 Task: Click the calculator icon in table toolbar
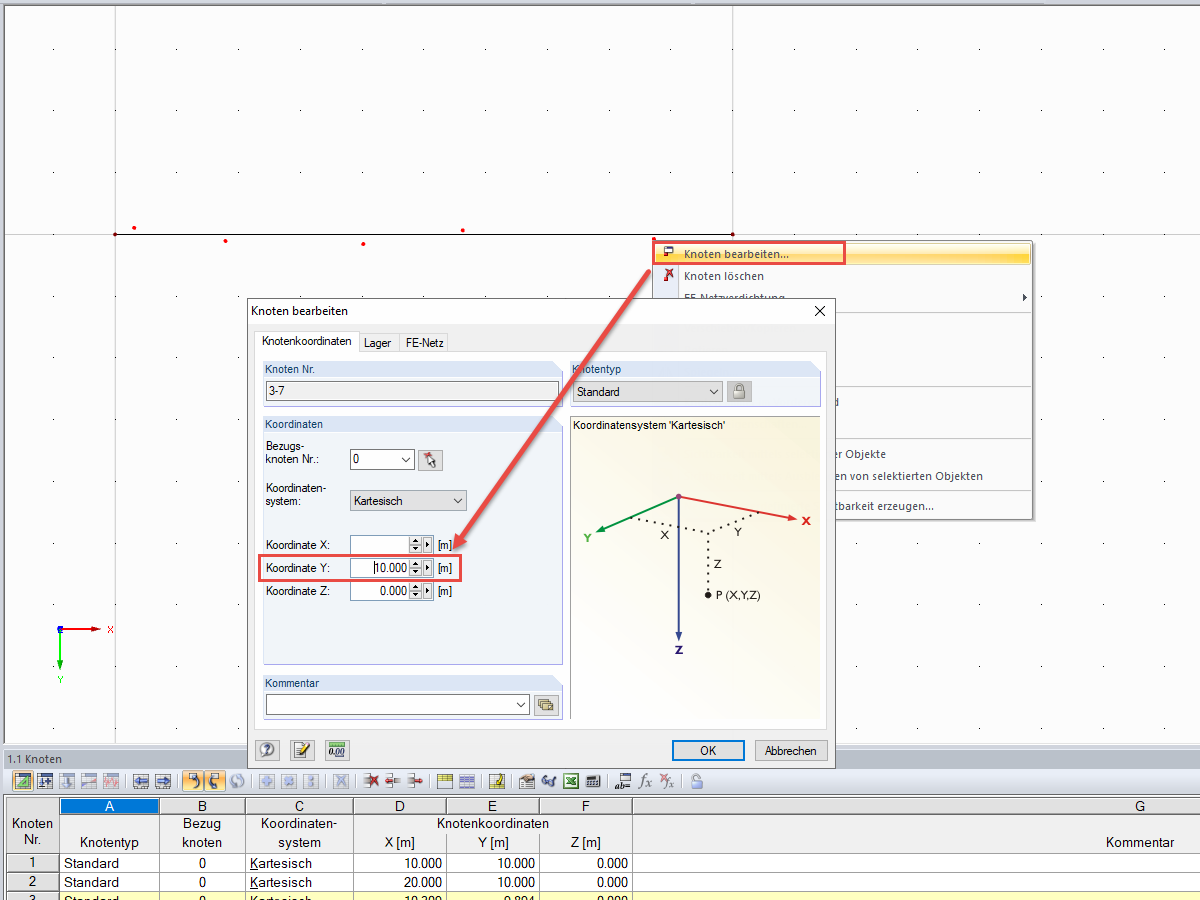(x=593, y=781)
